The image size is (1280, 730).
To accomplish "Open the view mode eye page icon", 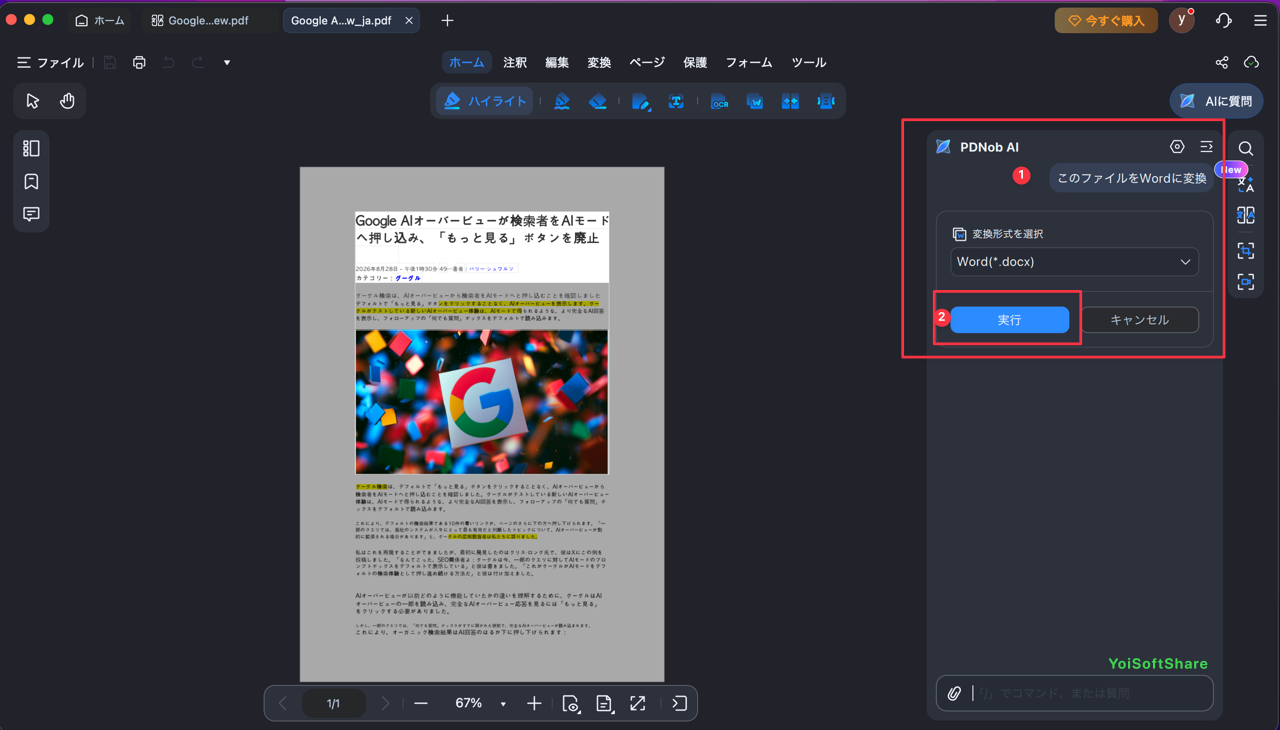I will tap(571, 704).
